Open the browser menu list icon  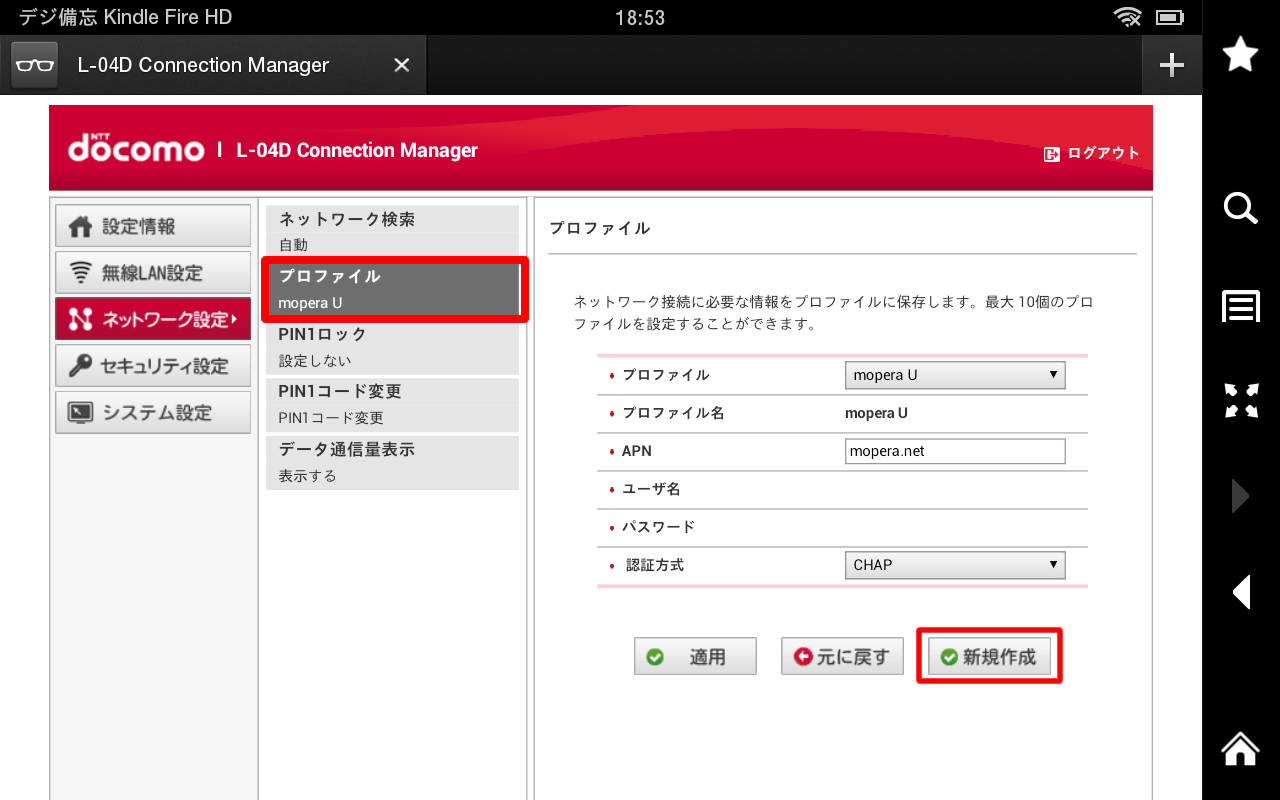(x=1240, y=307)
